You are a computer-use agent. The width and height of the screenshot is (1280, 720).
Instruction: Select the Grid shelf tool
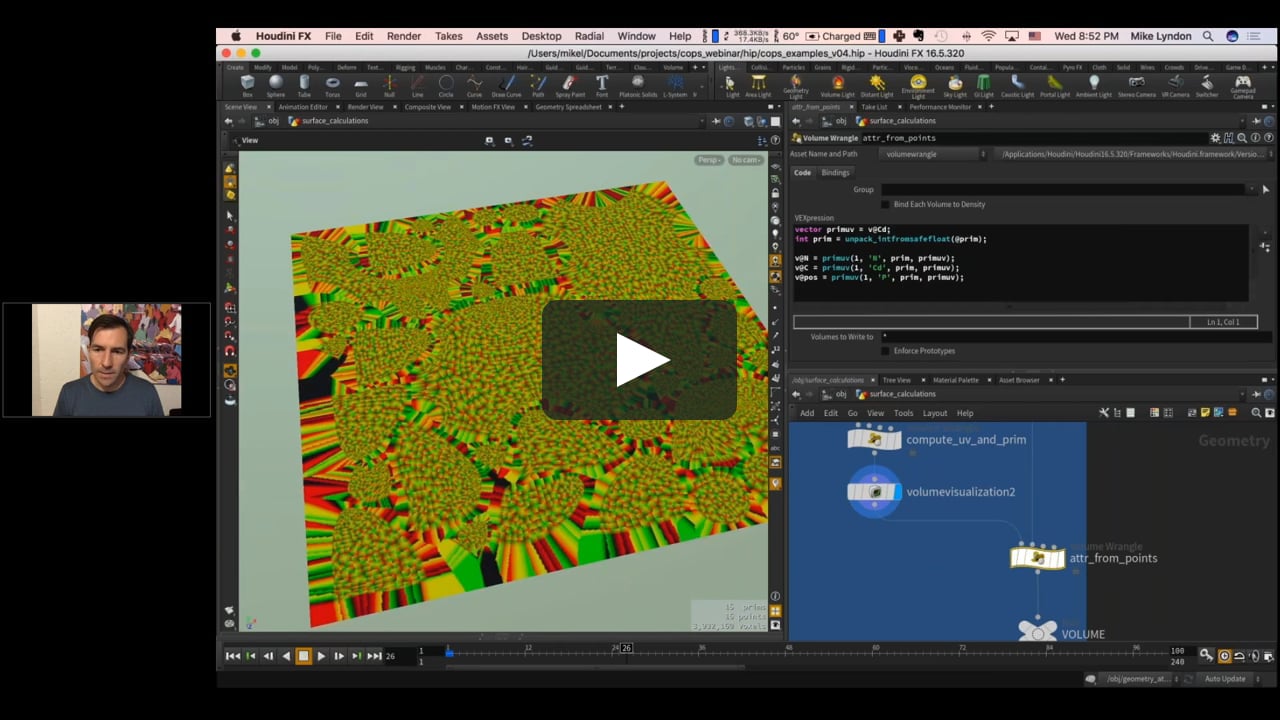(361, 86)
